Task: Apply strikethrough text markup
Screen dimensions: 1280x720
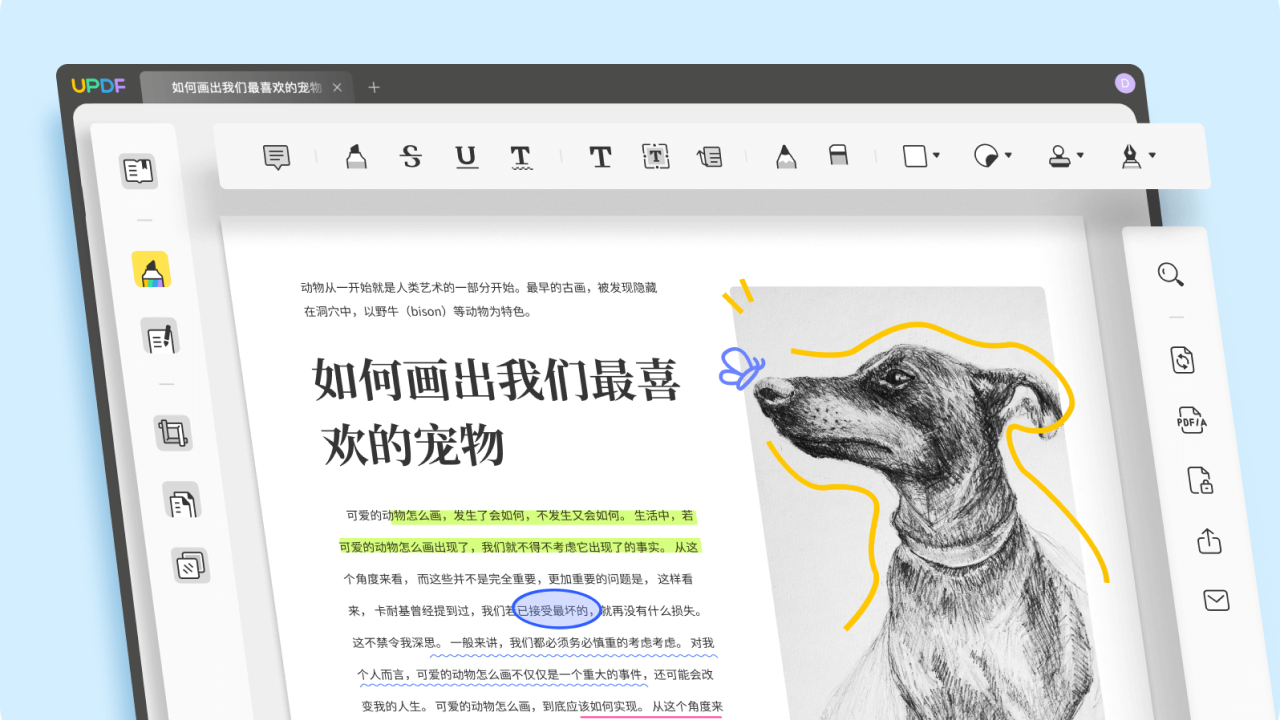Action: [411, 156]
